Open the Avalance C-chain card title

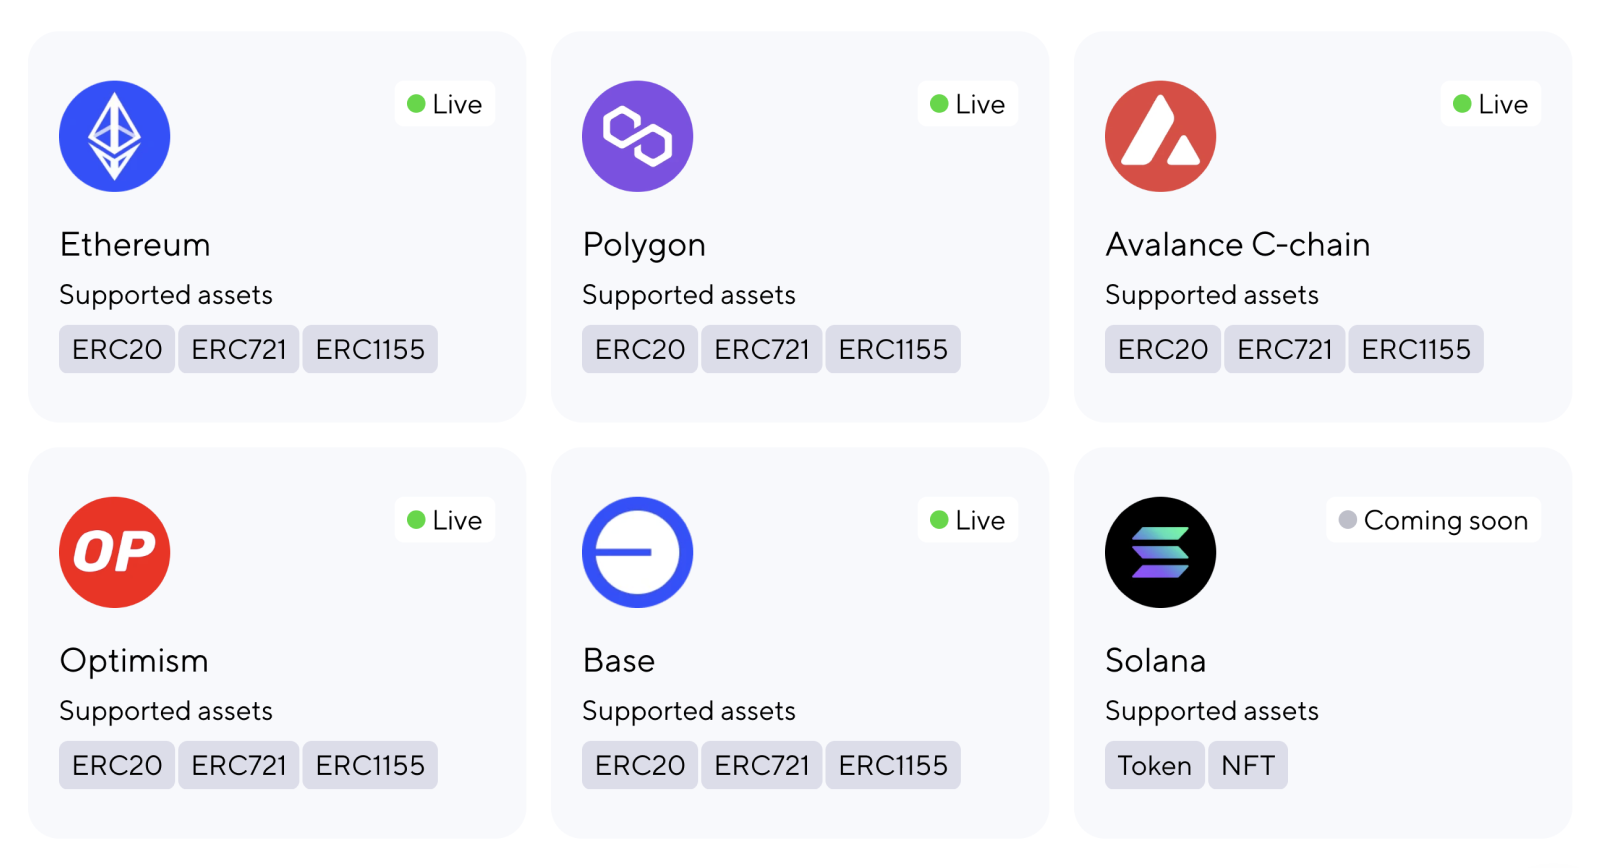pyautogui.click(x=1237, y=245)
